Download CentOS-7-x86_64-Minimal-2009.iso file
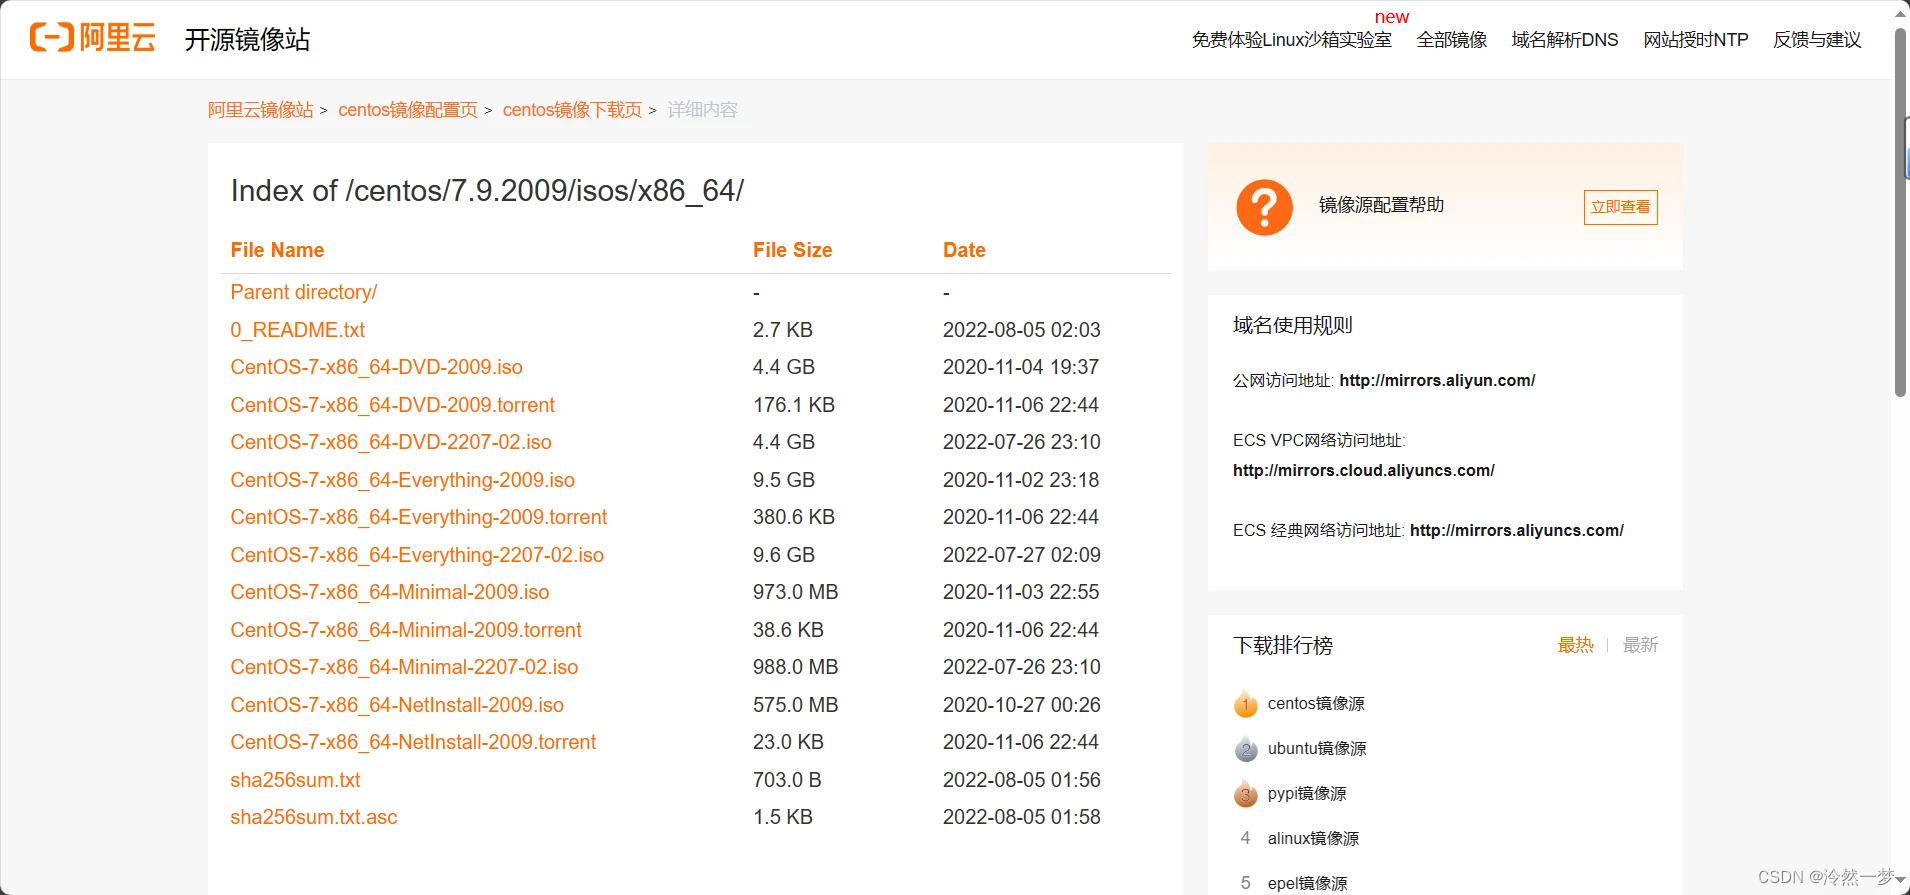 (x=389, y=592)
